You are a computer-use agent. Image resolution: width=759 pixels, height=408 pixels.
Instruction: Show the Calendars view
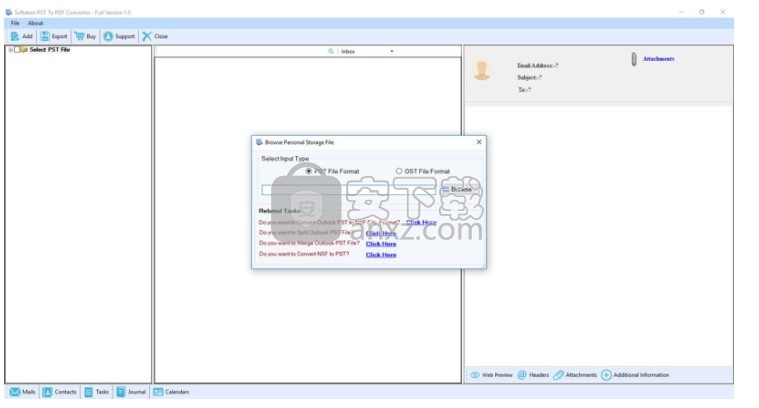[x=171, y=392]
